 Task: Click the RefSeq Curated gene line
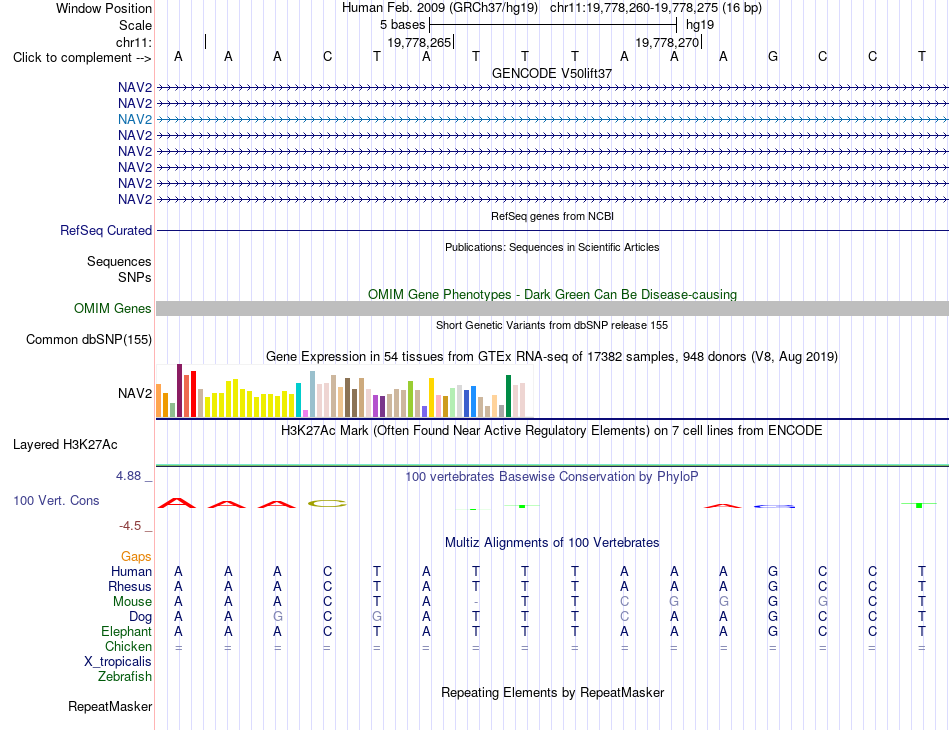coord(552,230)
